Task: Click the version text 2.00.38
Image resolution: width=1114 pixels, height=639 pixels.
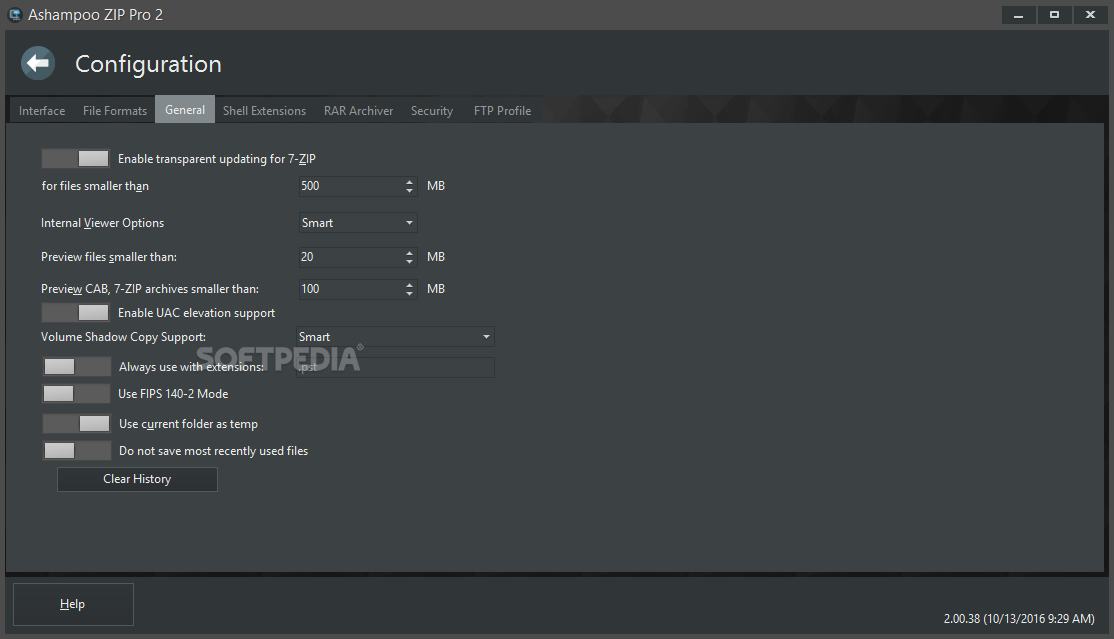Action: (1019, 619)
